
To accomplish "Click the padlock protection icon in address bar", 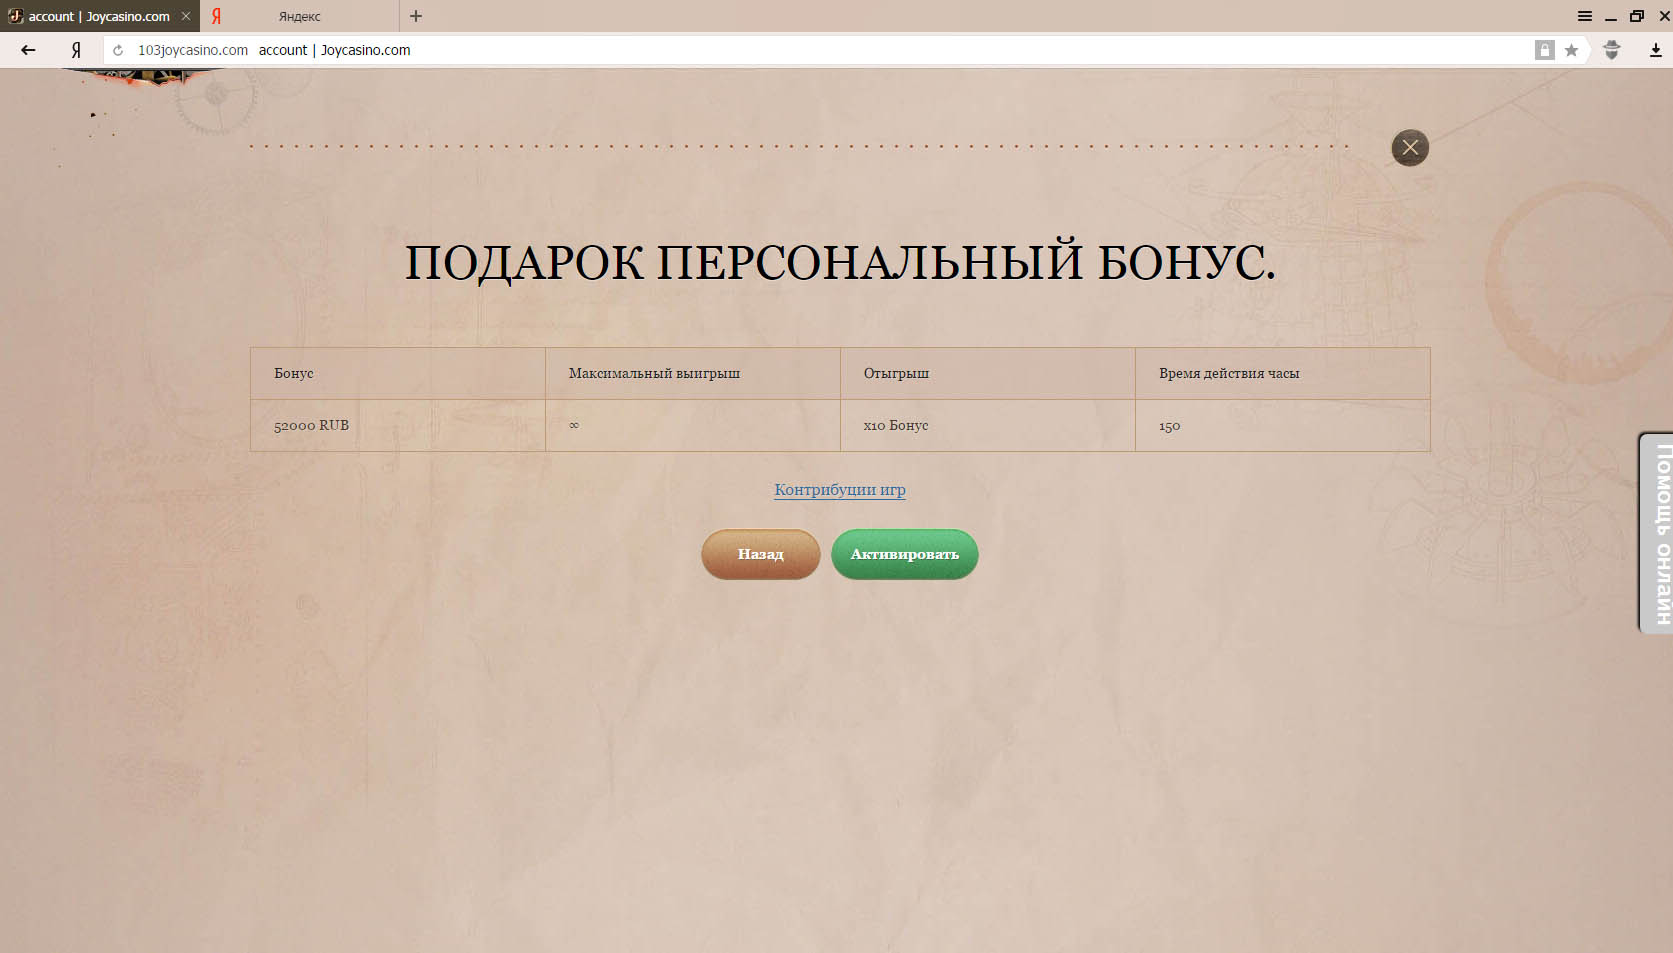I will 1544,50.
